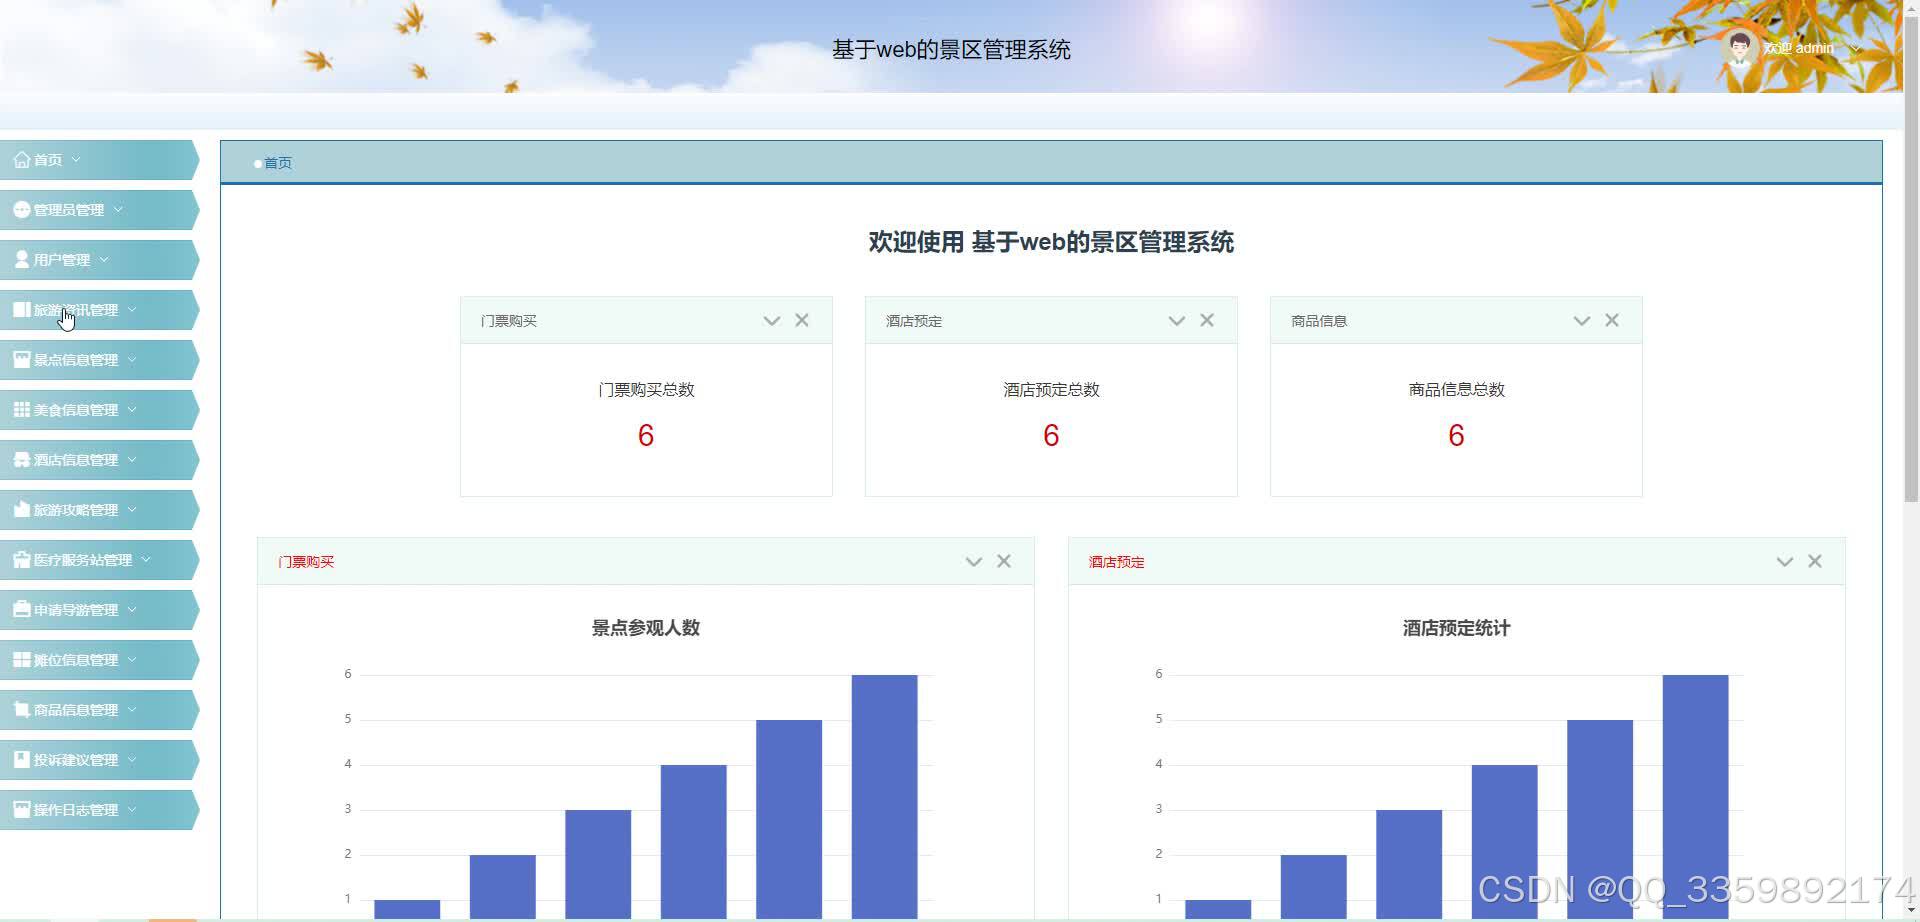Open 景点信息管理 menu
This screenshot has height=922, width=1920.
pos(99,360)
